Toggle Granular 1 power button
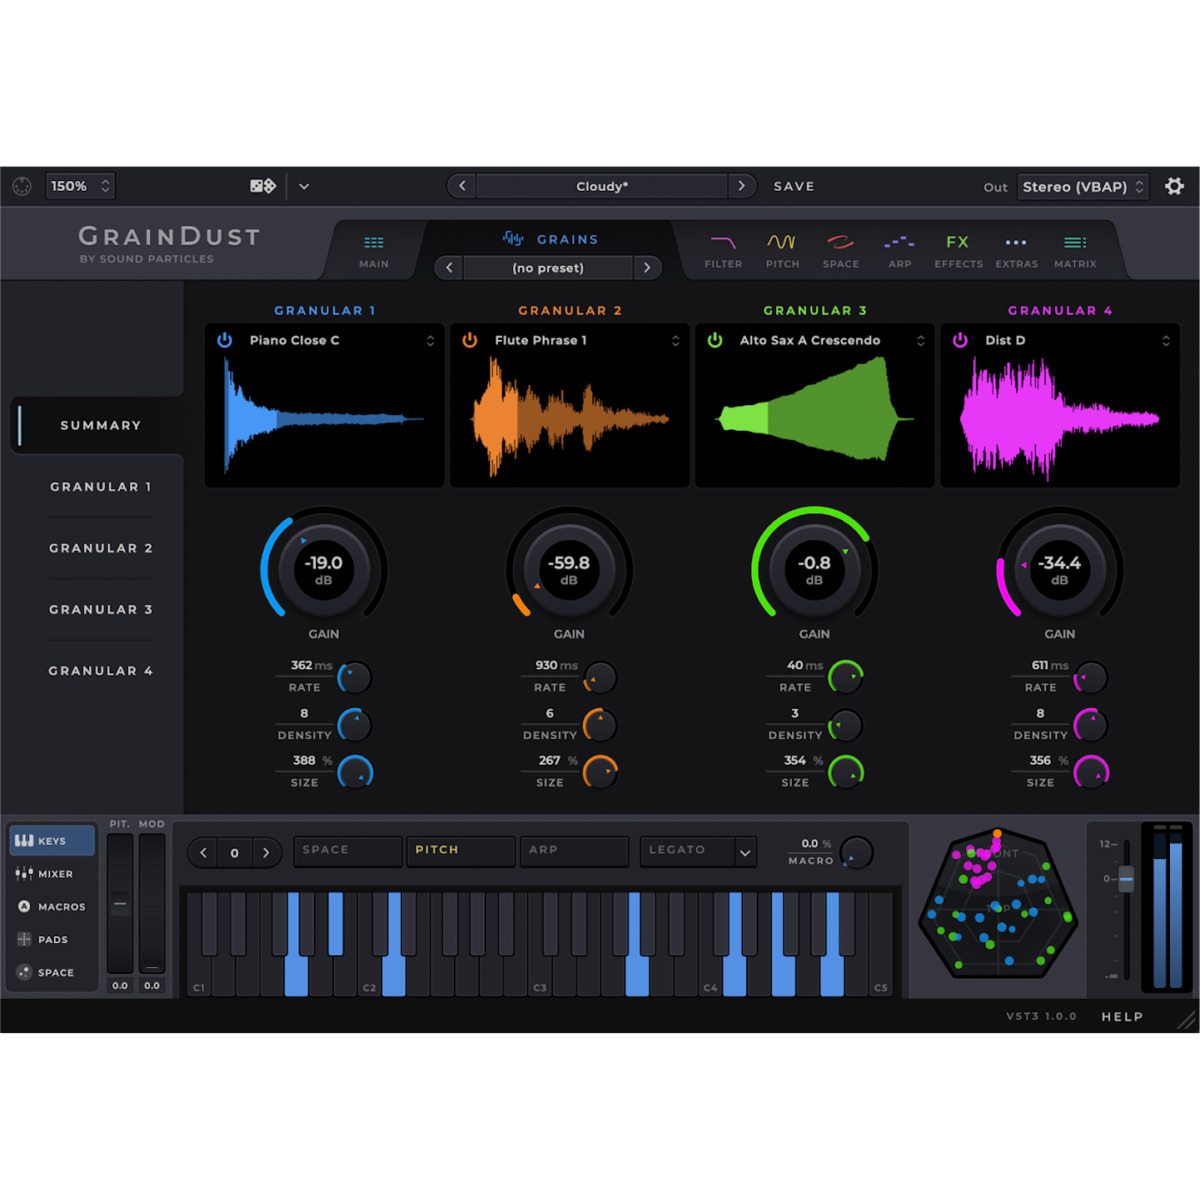The height and width of the screenshot is (1200, 1200). pyautogui.click(x=225, y=340)
